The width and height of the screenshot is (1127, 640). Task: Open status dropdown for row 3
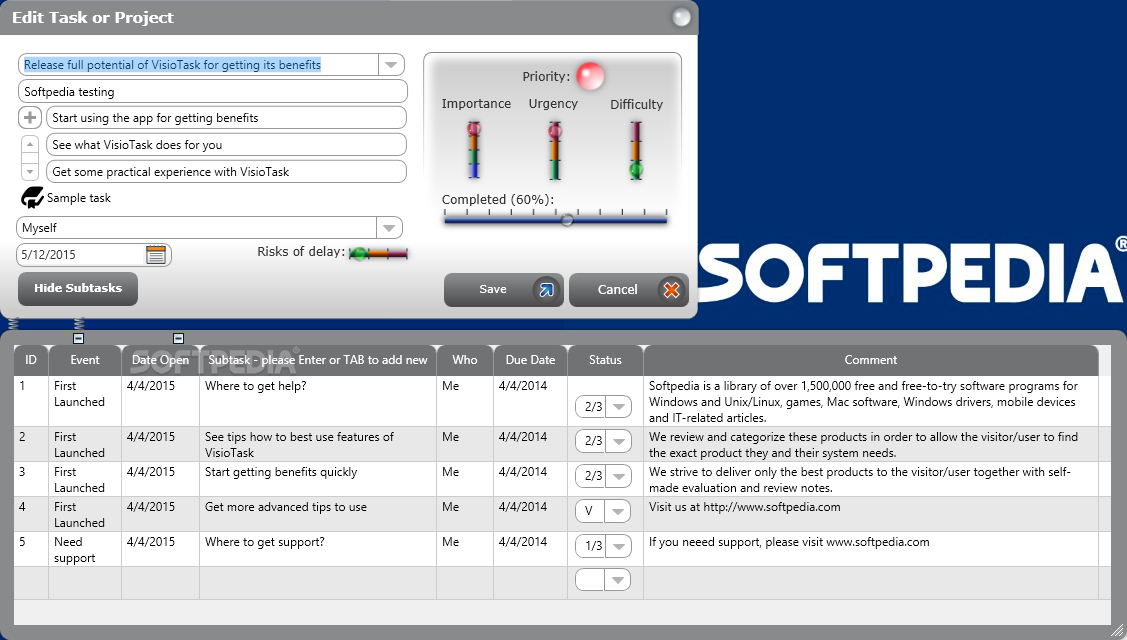618,475
